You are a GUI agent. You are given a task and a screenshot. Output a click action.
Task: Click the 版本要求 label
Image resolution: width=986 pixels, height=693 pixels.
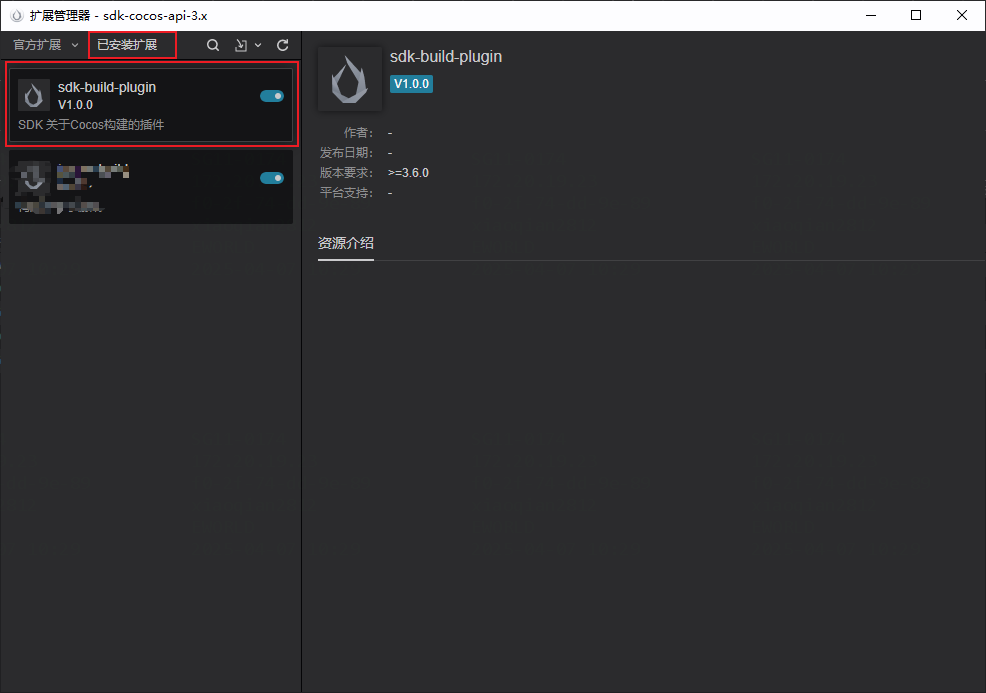346,173
